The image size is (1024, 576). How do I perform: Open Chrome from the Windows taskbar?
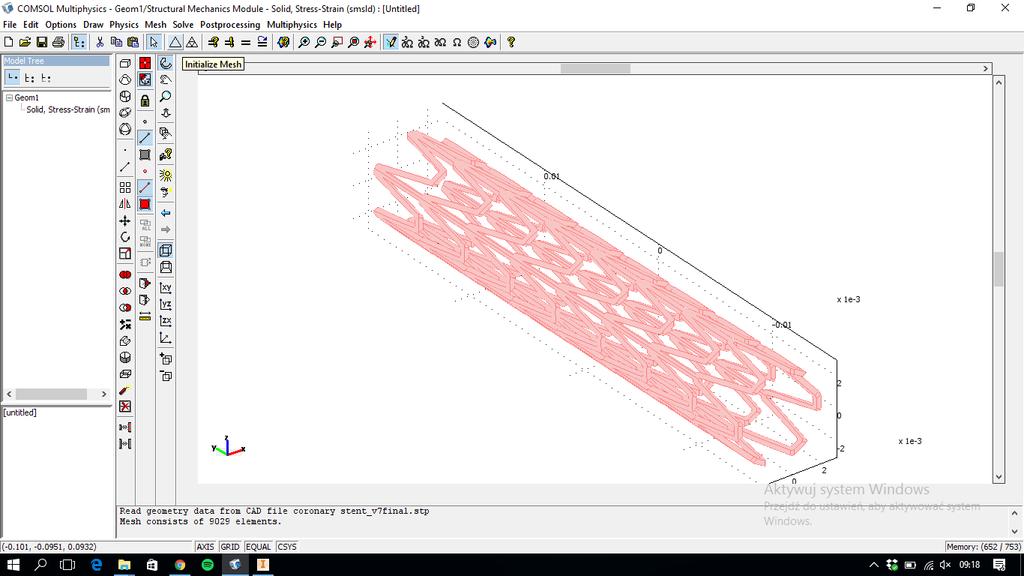click(x=180, y=565)
